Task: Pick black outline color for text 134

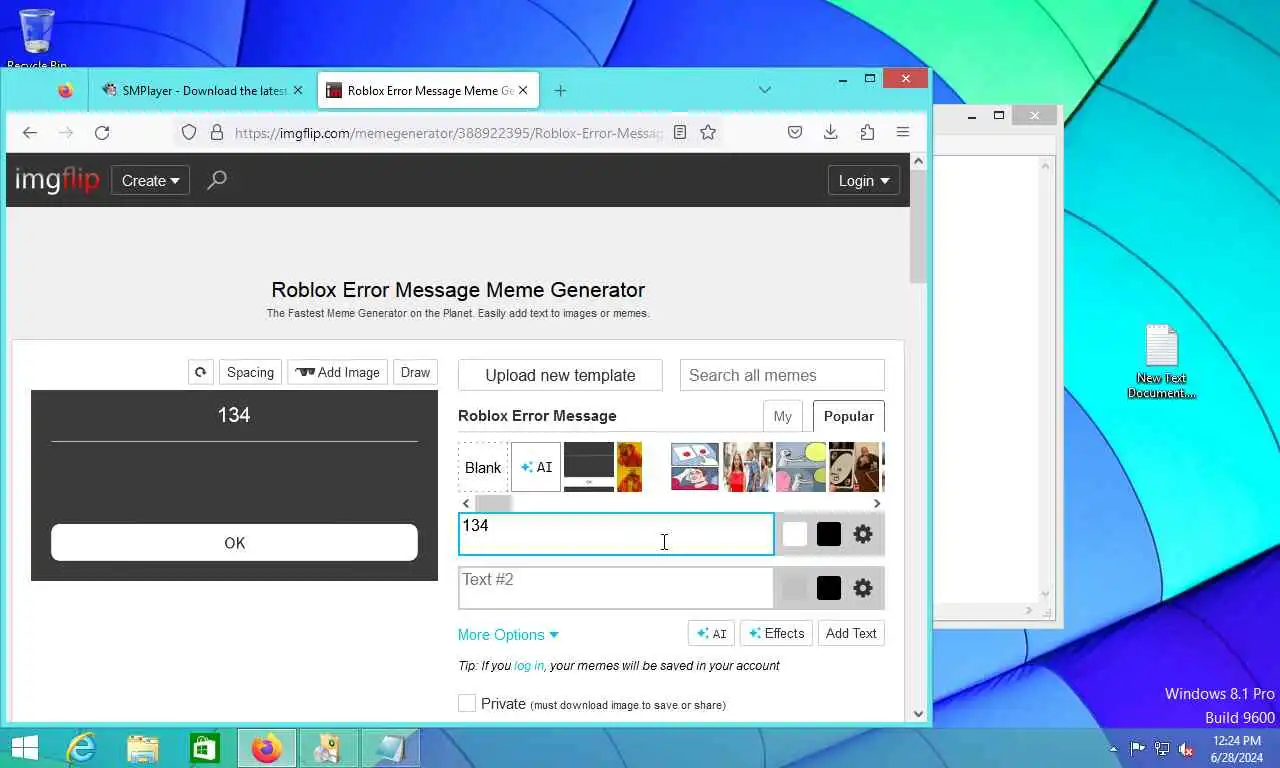Action: pyautogui.click(x=829, y=534)
